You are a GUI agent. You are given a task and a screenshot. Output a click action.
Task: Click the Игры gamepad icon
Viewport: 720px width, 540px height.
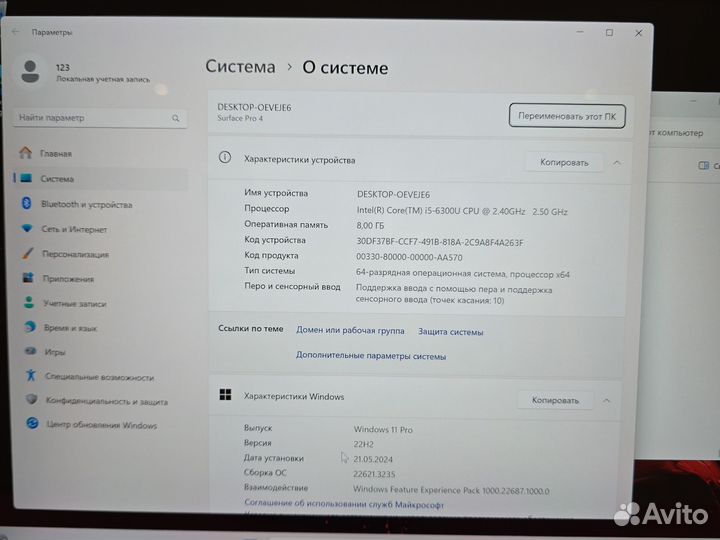tap(30, 351)
